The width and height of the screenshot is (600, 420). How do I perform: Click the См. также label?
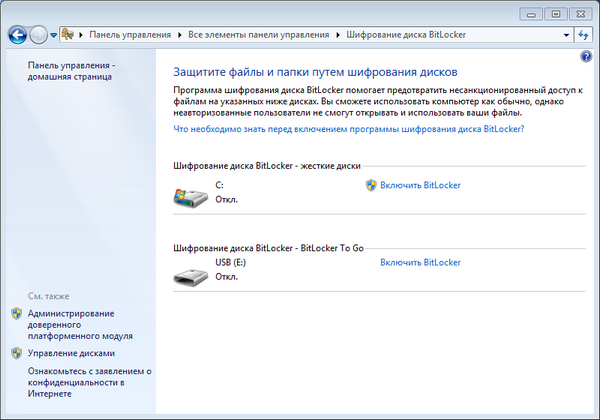click(48, 296)
